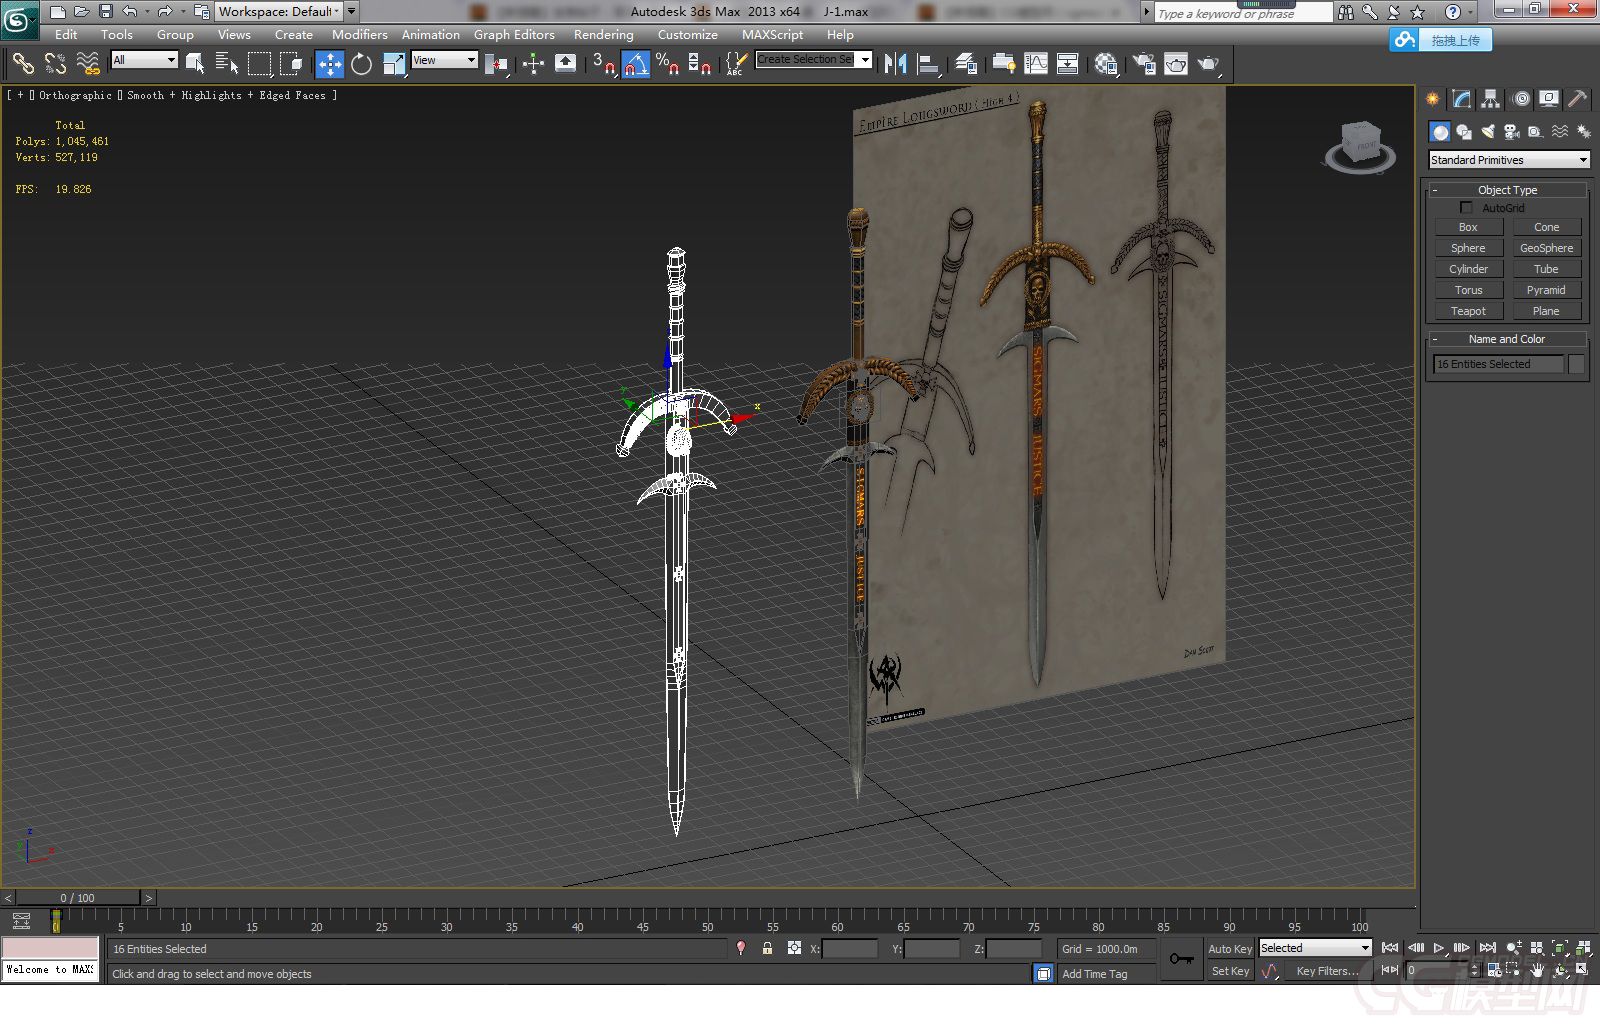Open the Rendered Frame Window
1600x1024 pixels.
coord(1176,64)
